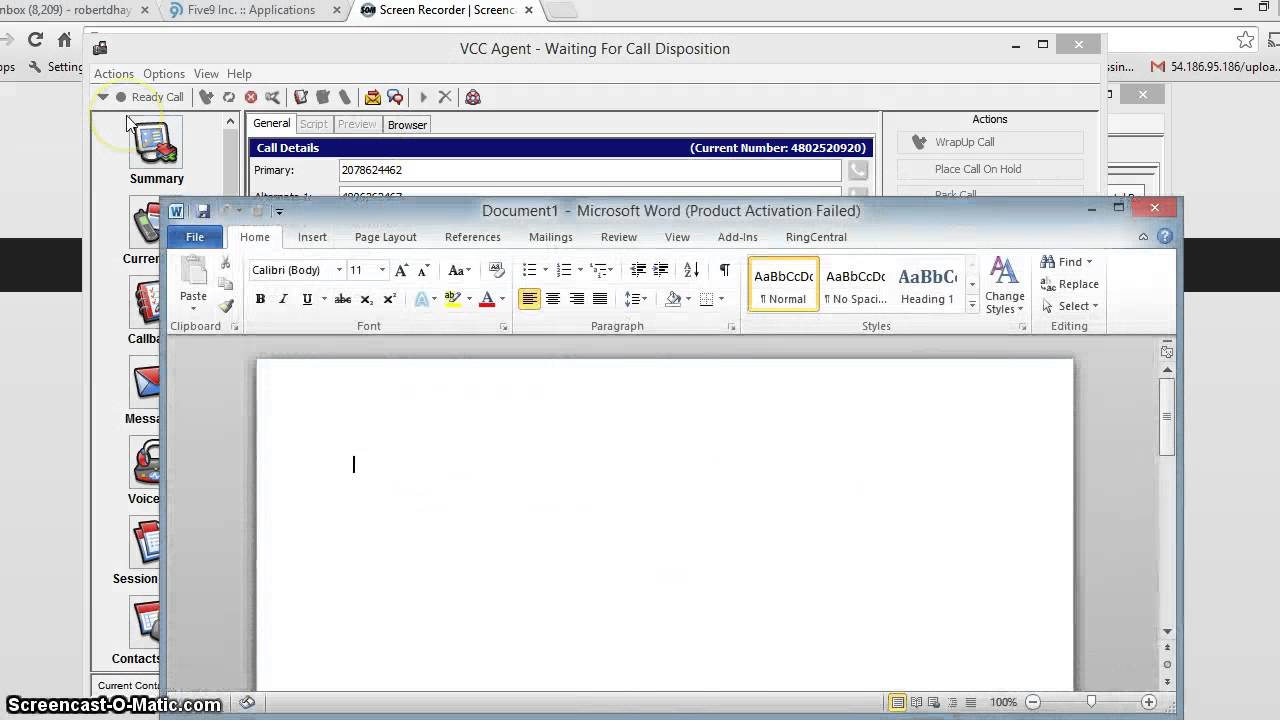Toggle Show/Hide paragraph marks
The image size is (1280, 720).
(x=725, y=270)
